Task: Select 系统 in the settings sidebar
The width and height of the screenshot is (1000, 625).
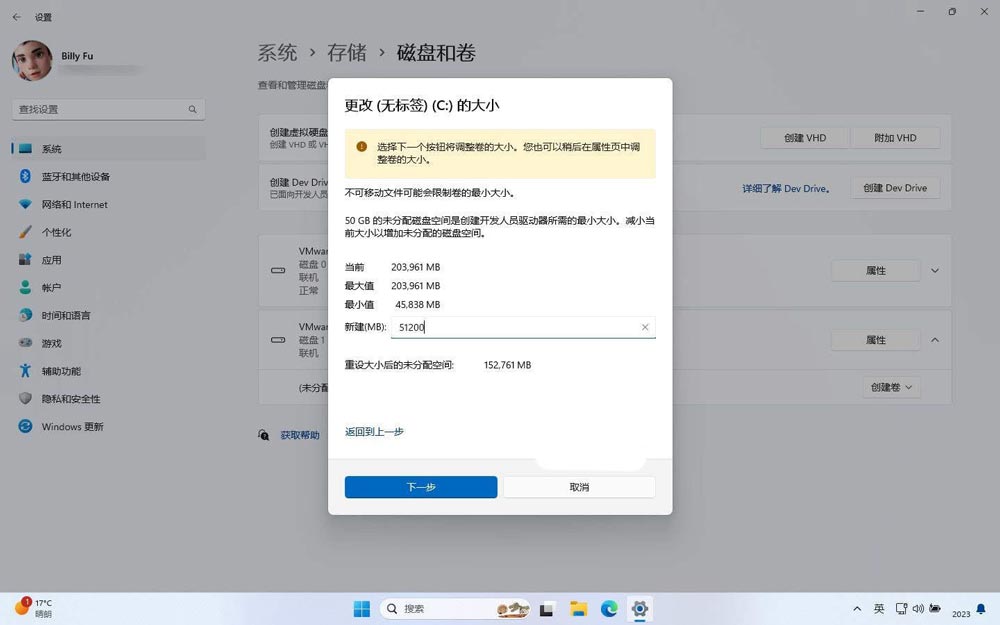Action: 50,148
